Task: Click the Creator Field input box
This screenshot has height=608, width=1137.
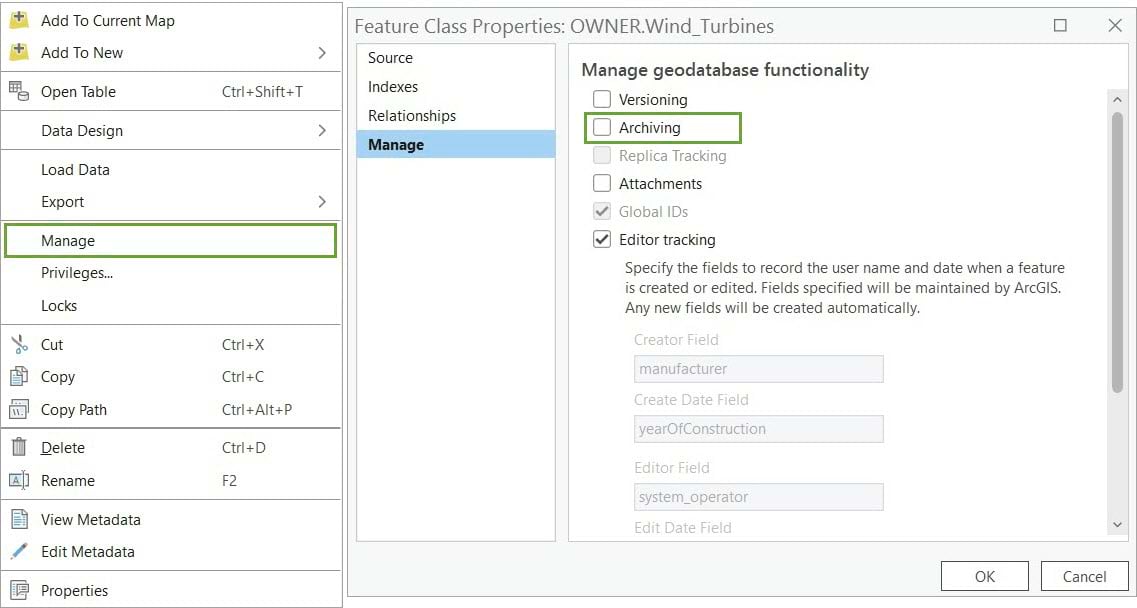Action: 758,369
